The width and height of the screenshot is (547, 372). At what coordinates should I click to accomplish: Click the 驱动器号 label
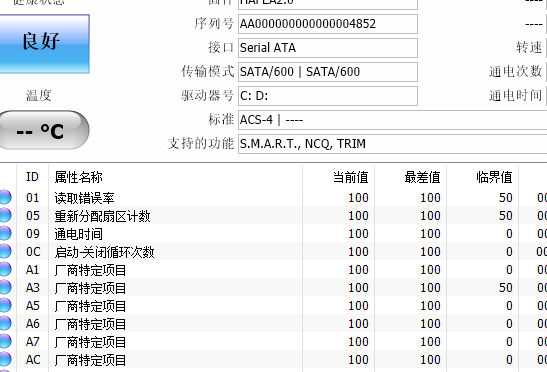pos(208,95)
